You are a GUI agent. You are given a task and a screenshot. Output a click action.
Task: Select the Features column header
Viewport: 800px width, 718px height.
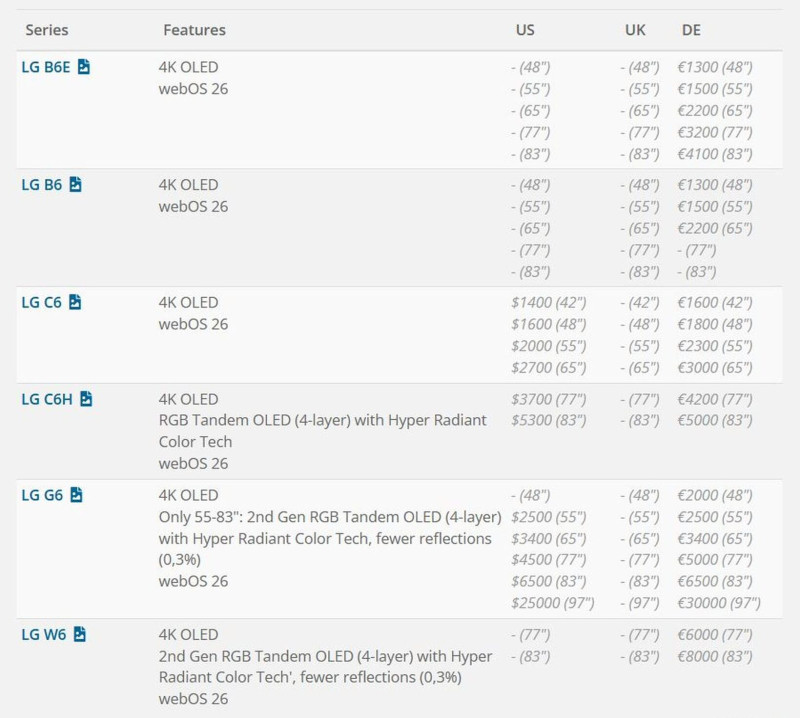tap(194, 30)
